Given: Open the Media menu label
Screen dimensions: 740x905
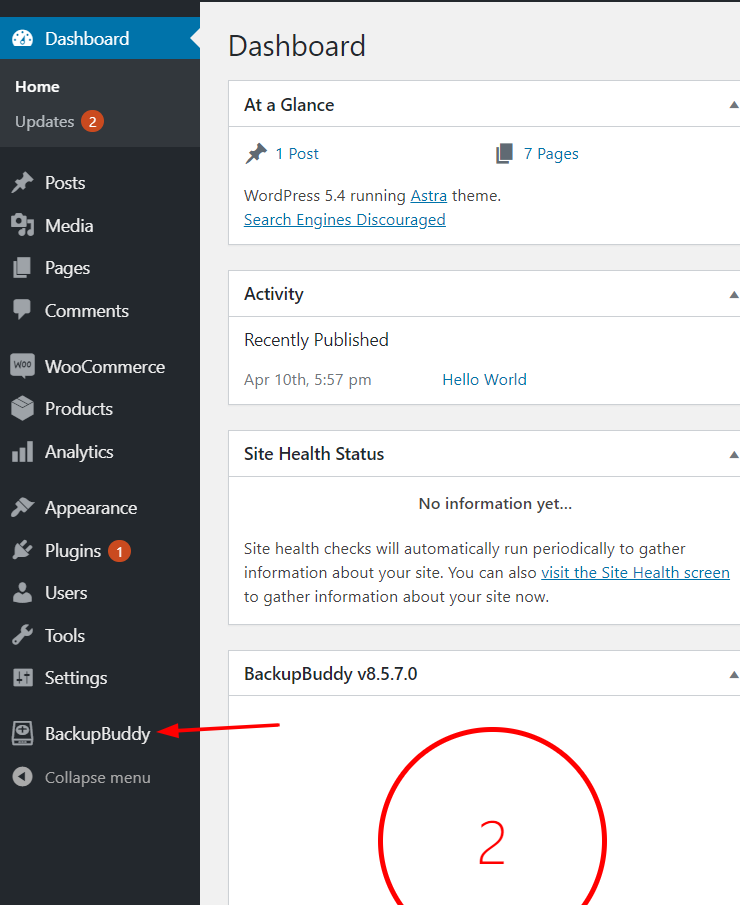Looking at the screenshot, I should (69, 226).
